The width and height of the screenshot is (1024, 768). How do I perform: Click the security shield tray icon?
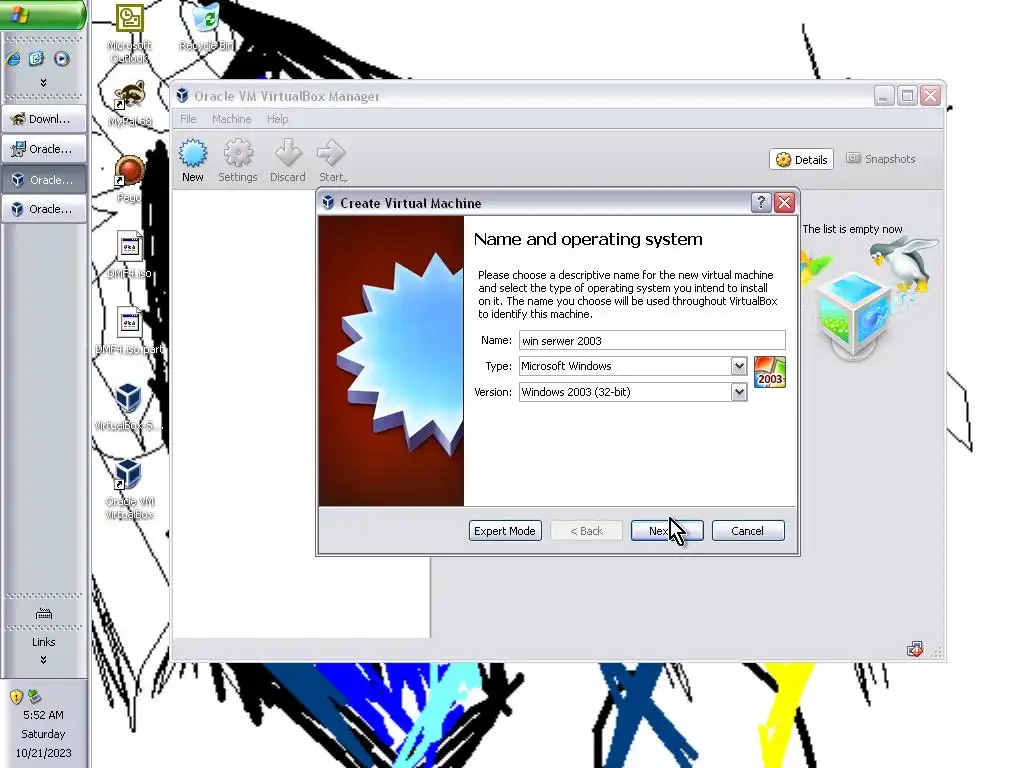click(16, 697)
